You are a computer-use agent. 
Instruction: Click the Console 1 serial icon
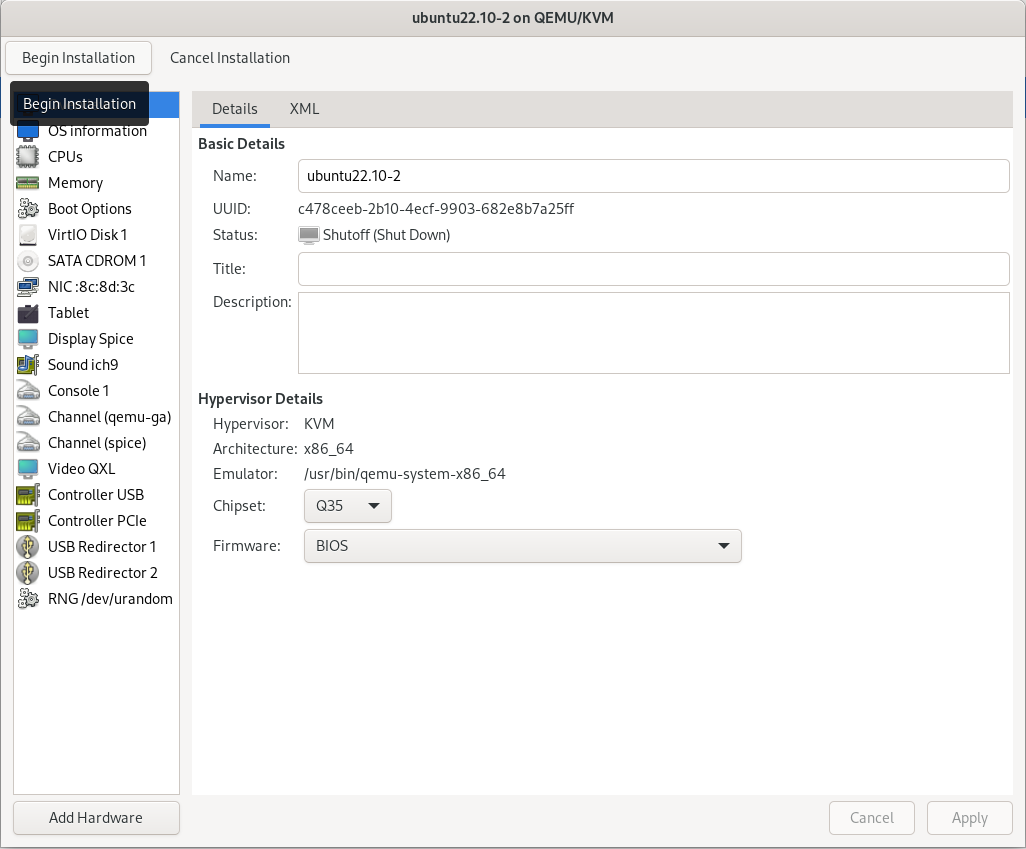[27, 391]
